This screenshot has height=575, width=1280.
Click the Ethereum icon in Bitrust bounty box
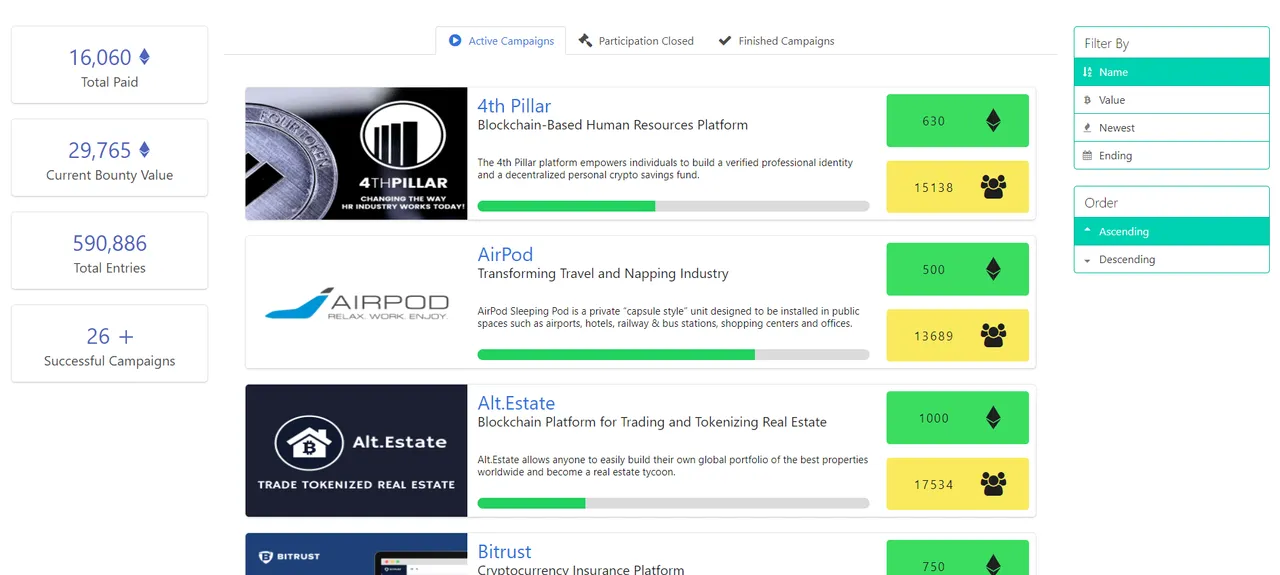coord(993,565)
